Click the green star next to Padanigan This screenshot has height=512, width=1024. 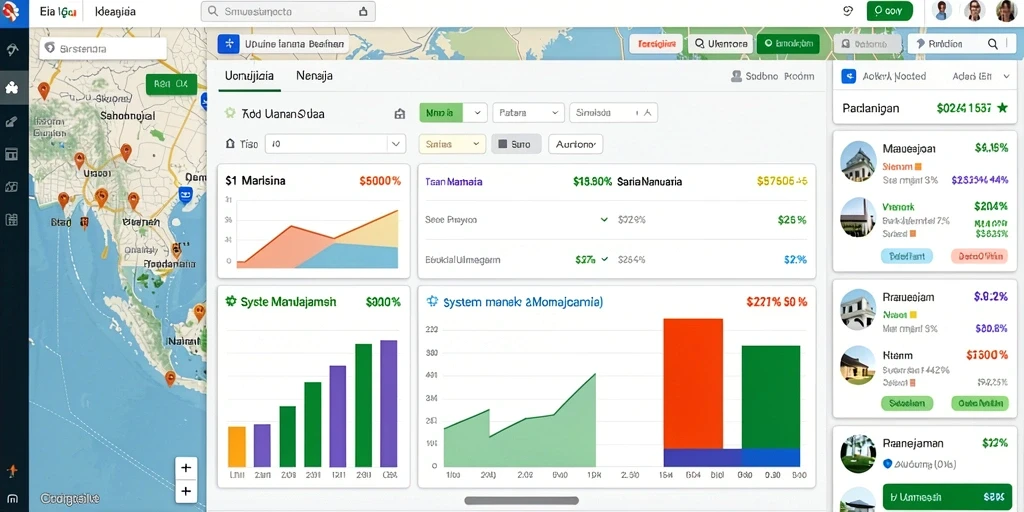click(1002, 108)
